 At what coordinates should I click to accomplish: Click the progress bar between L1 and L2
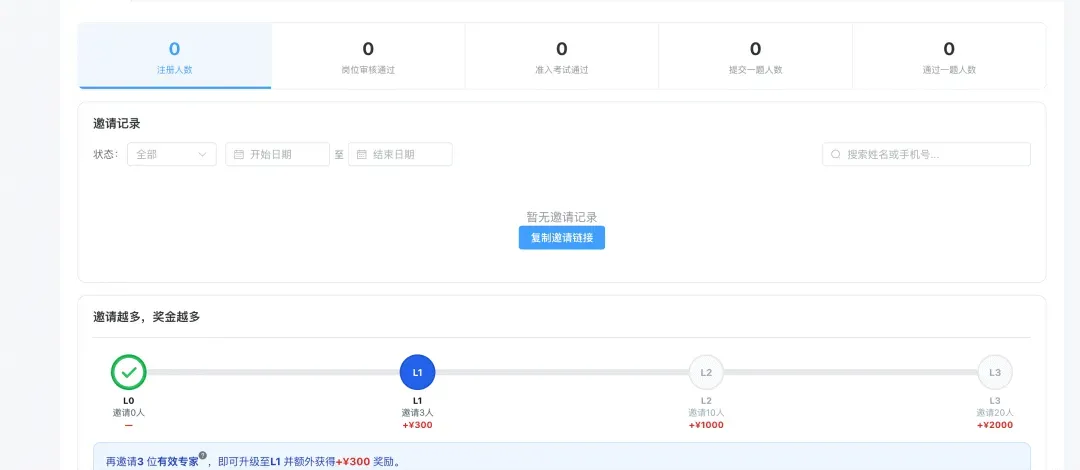click(561, 372)
